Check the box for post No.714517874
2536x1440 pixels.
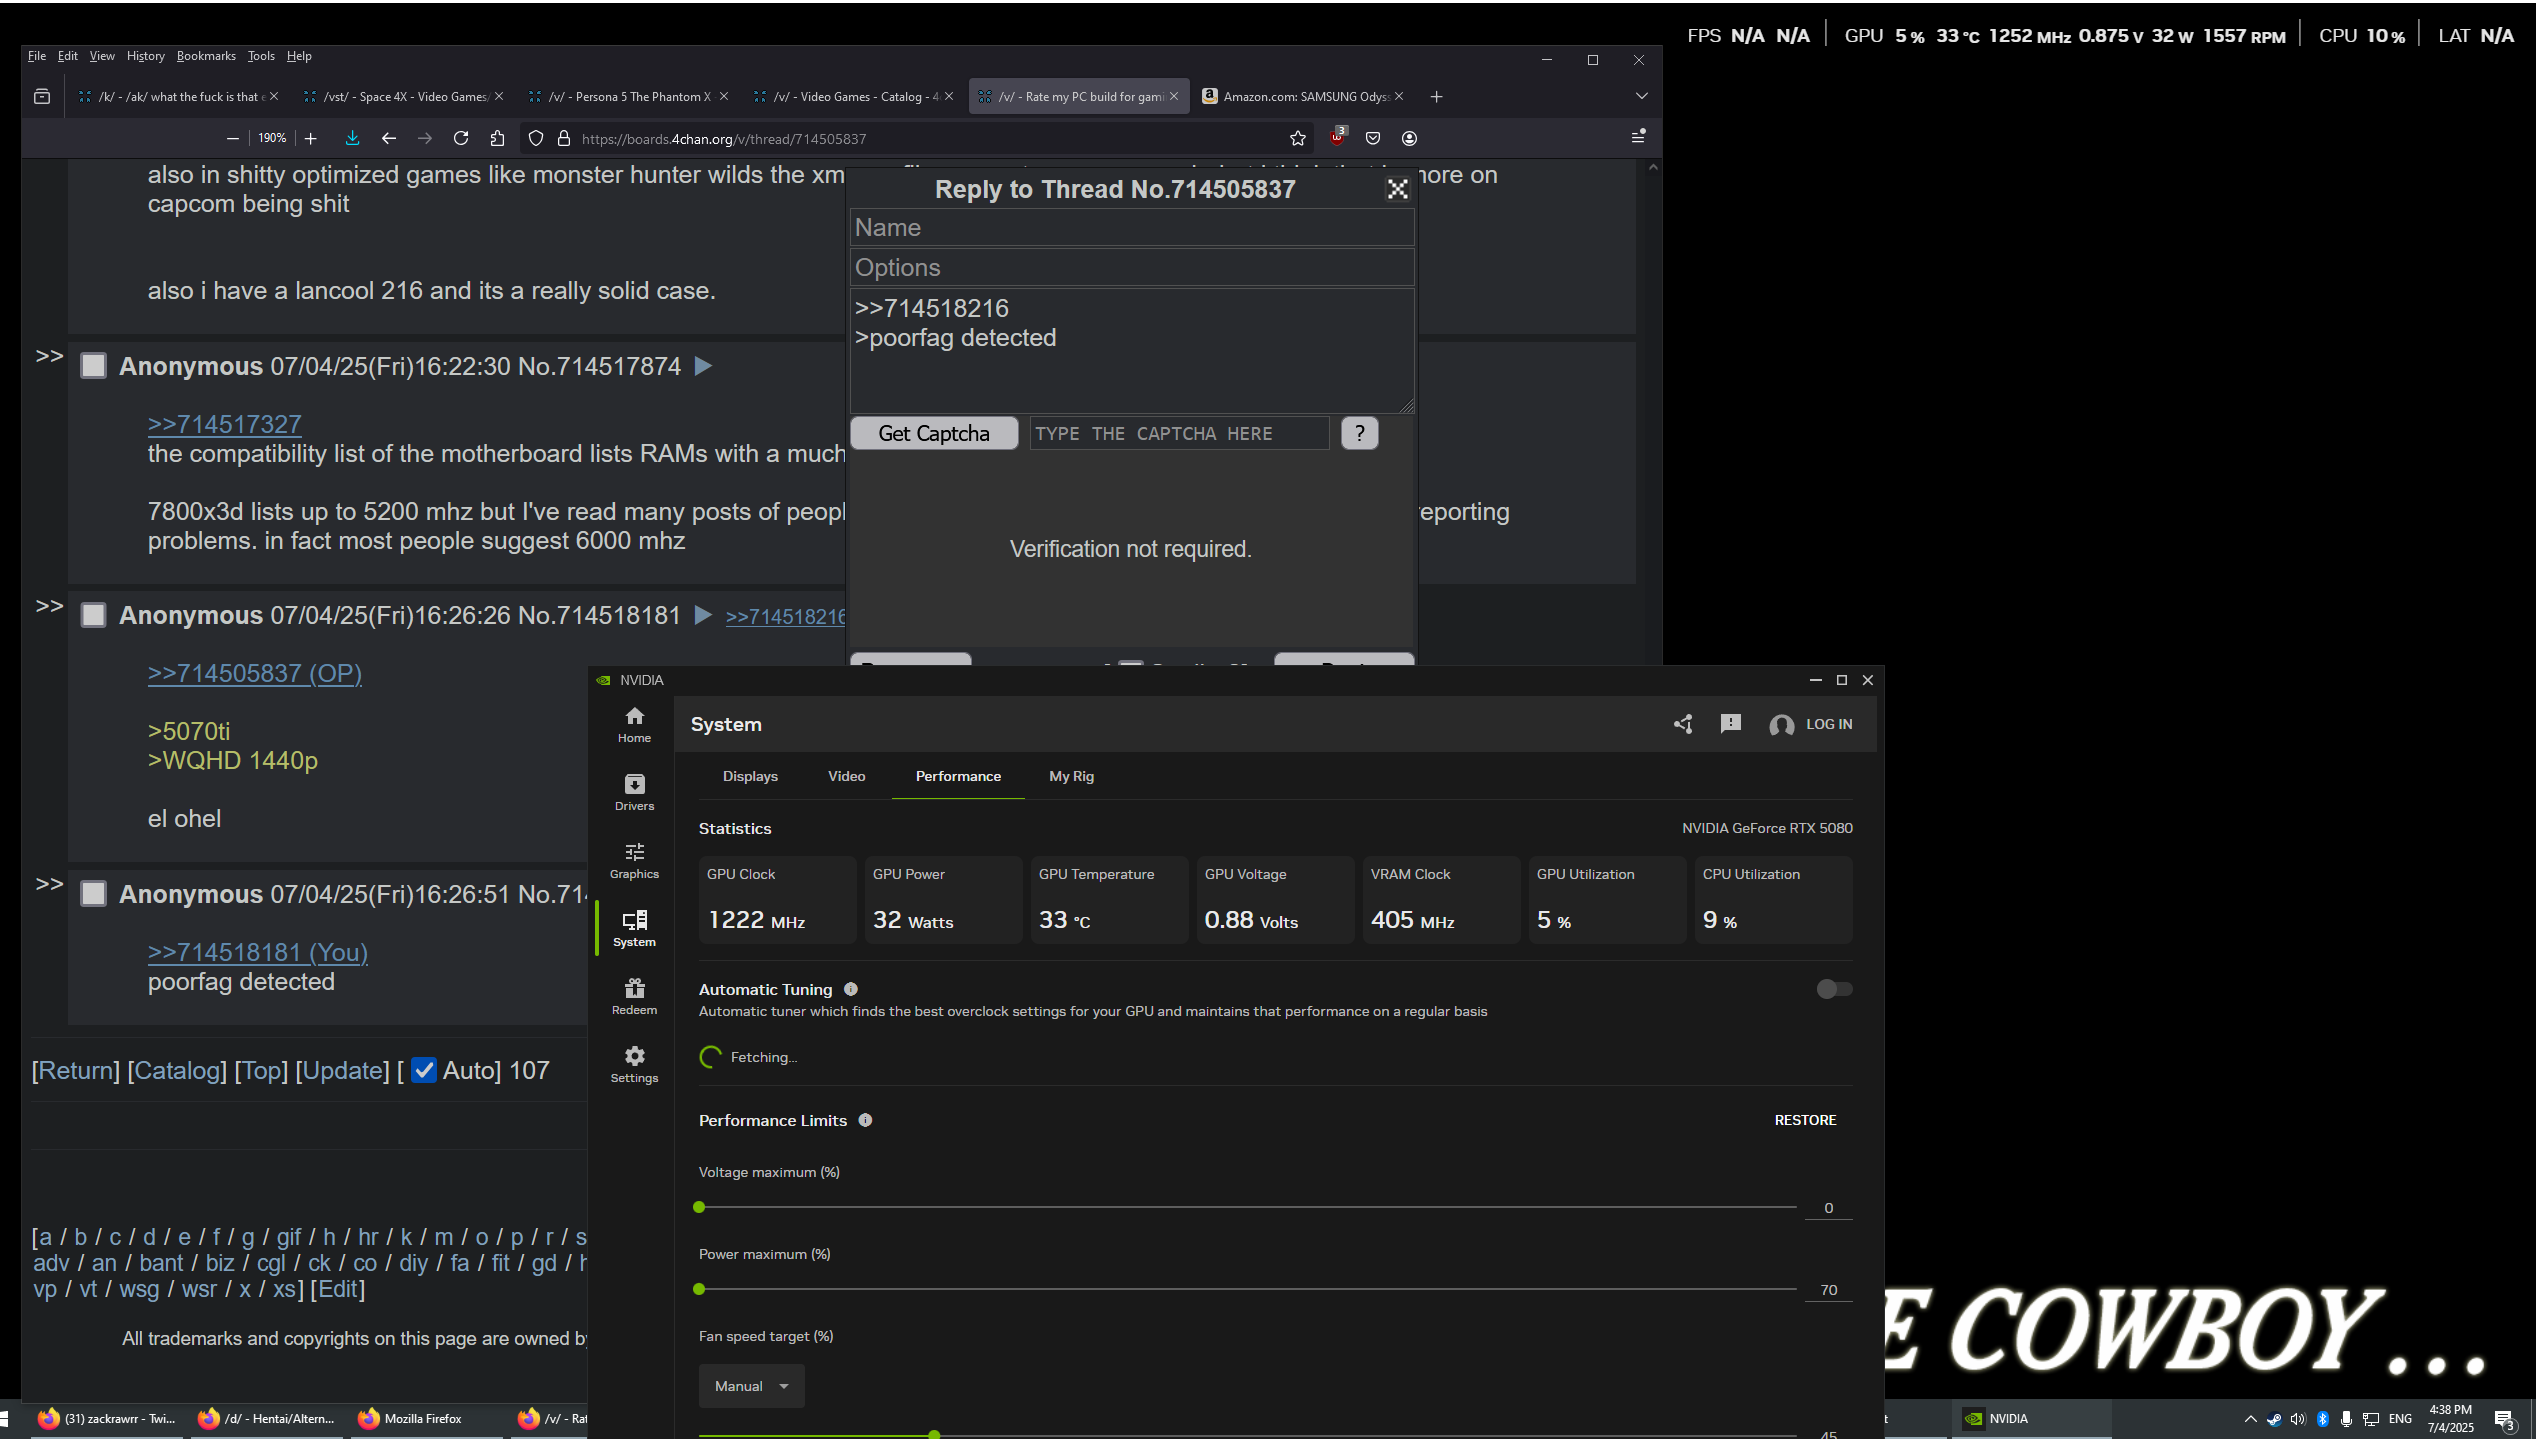point(93,366)
